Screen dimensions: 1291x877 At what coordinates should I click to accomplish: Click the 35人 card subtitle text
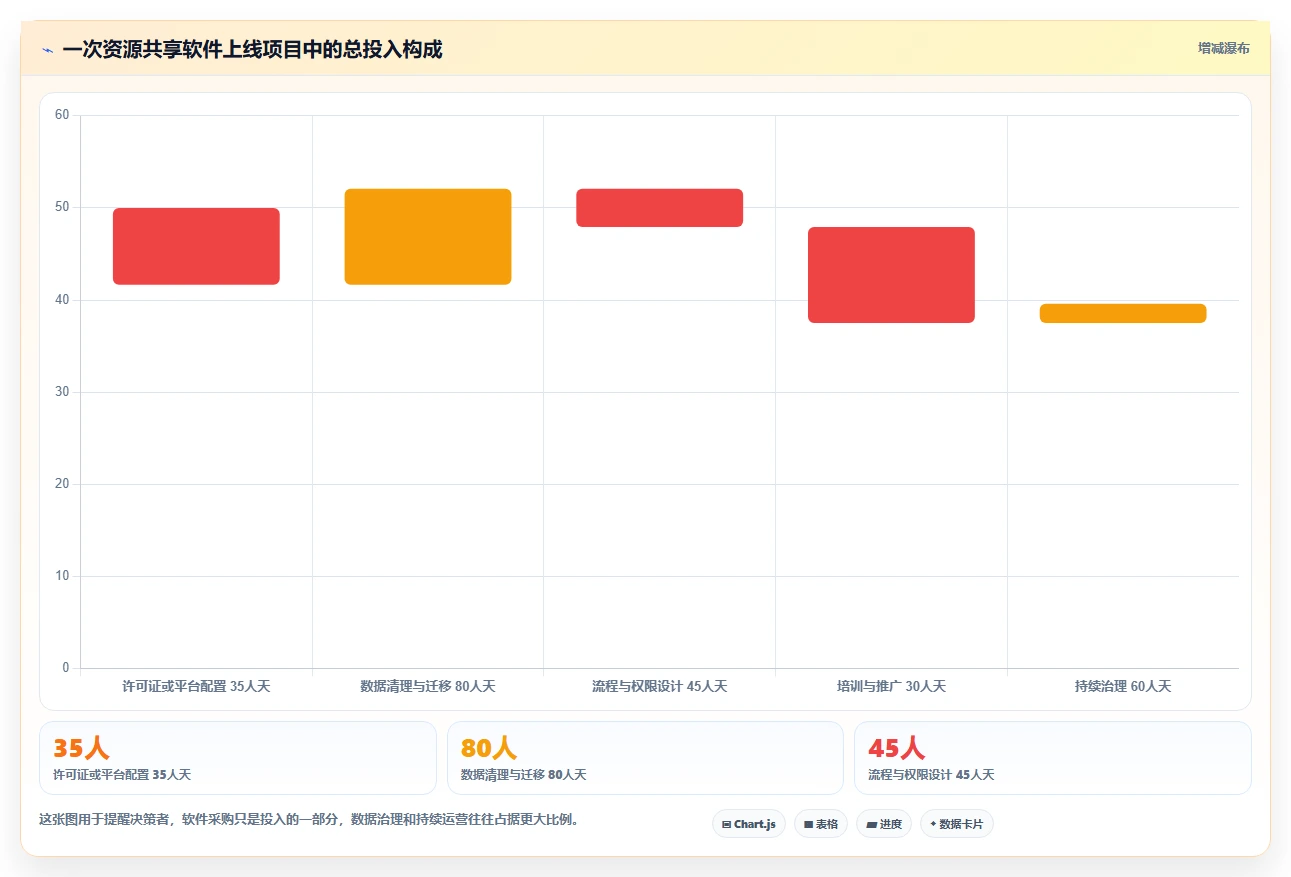(x=122, y=775)
